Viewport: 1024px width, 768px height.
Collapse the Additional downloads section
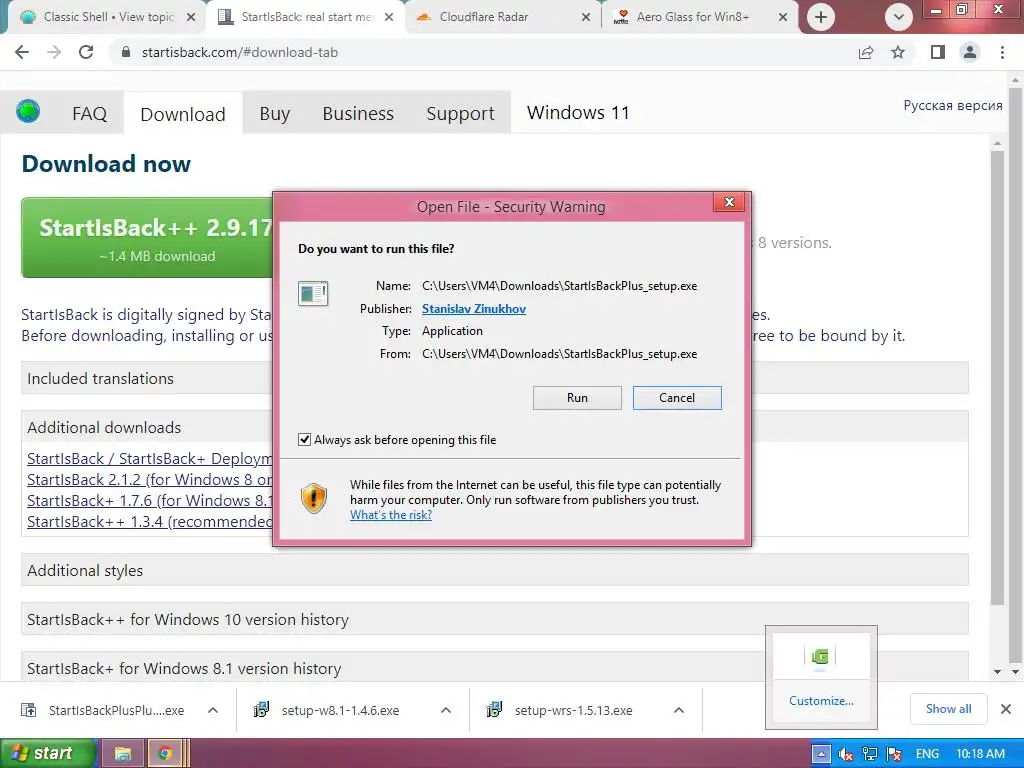tap(494, 427)
